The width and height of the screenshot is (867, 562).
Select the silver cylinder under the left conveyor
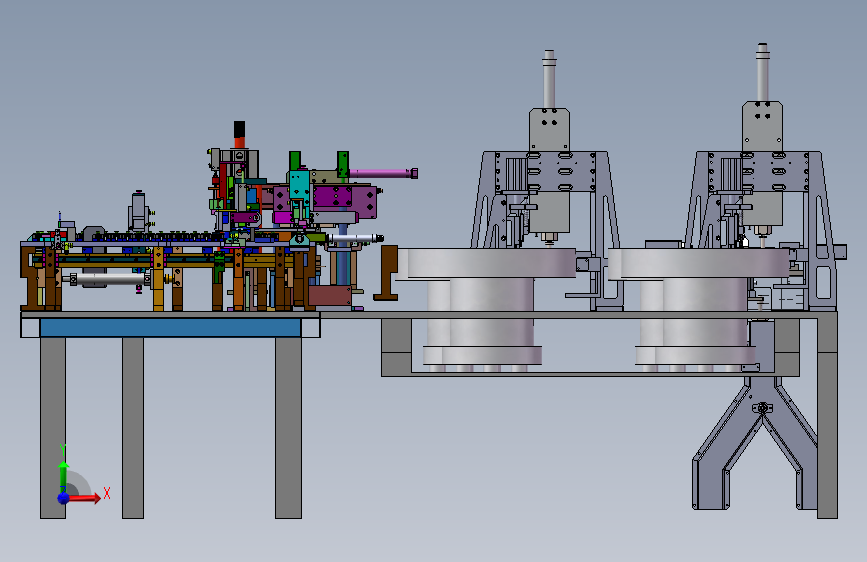tap(109, 279)
